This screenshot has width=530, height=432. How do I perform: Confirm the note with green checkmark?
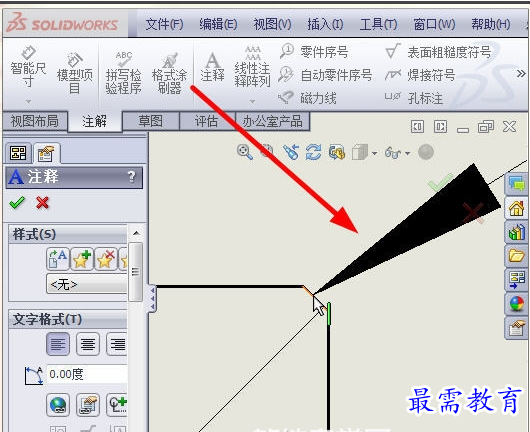coord(17,202)
